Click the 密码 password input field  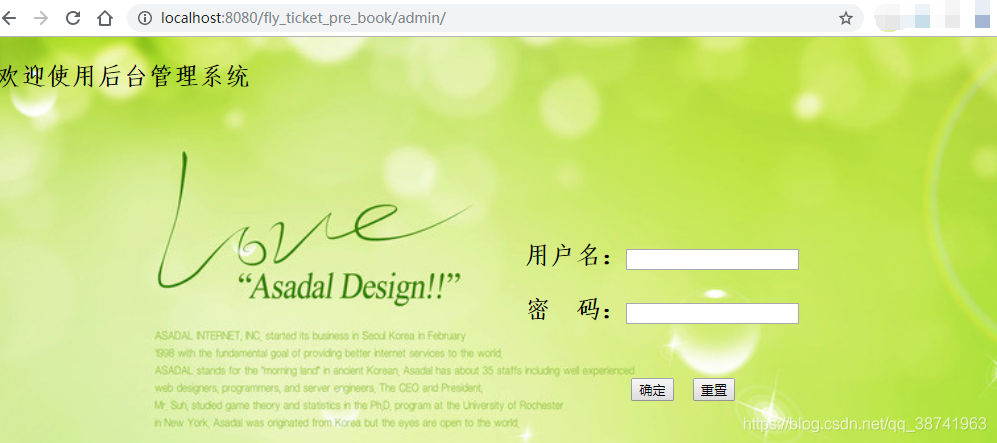click(x=712, y=313)
